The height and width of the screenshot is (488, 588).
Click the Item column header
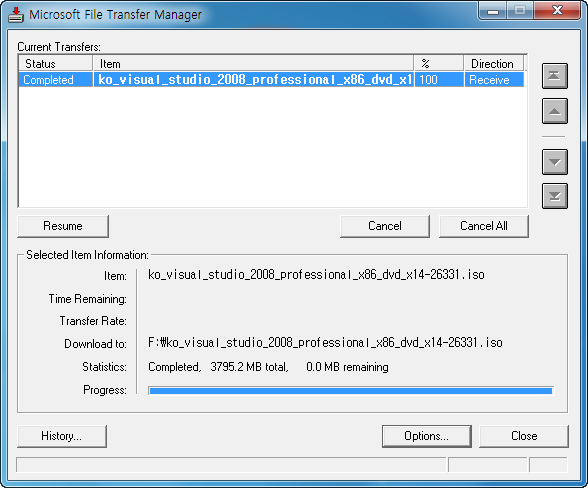254,63
